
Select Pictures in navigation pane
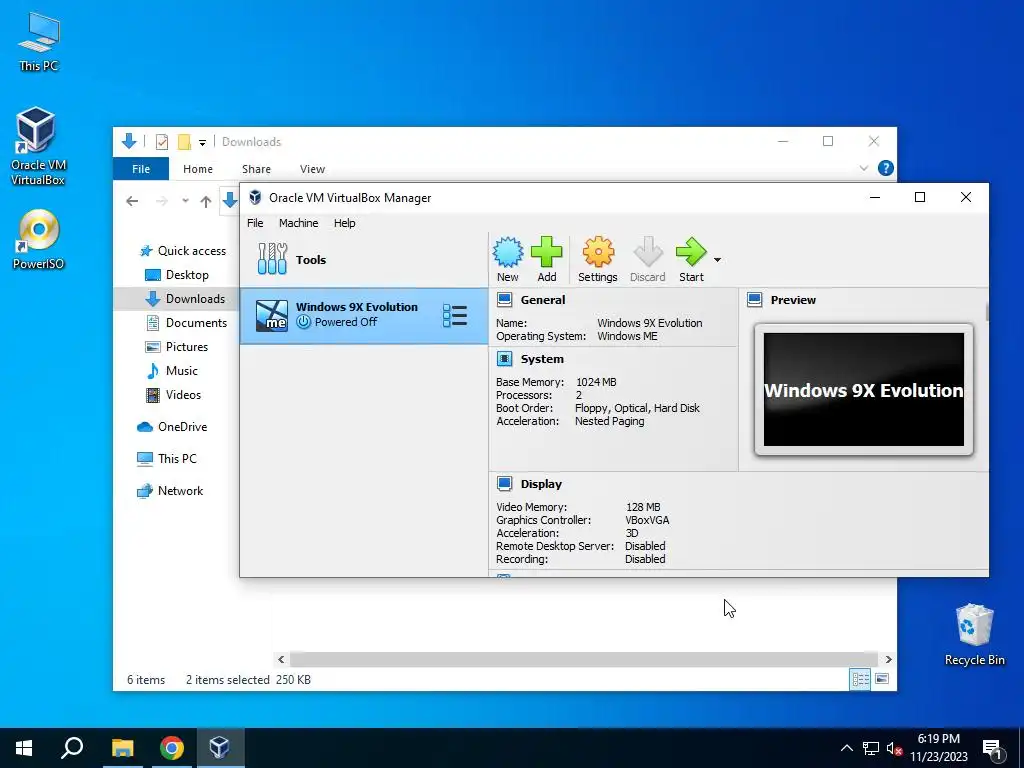pos(176,347)
